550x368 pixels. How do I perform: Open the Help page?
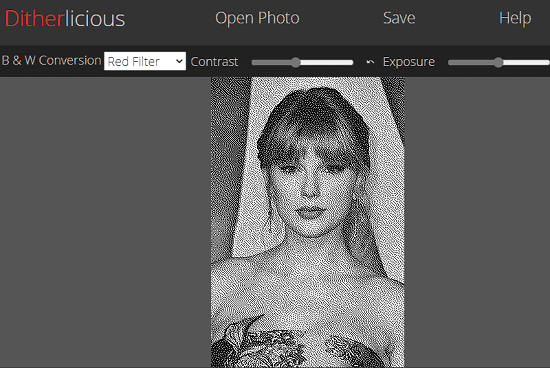tap(515, 18)
